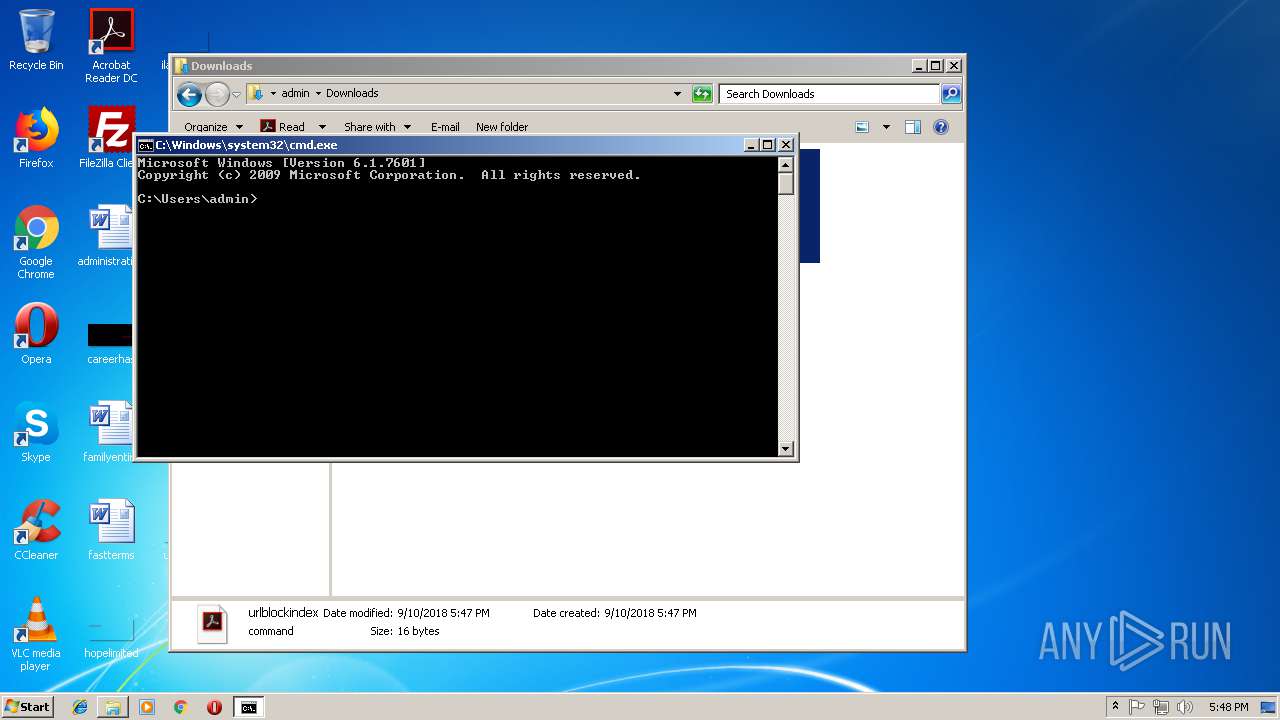Screen dimensions: 1280x720
Task: Click the clock showing 5:48 PM
Action: tap(1228, 707)
